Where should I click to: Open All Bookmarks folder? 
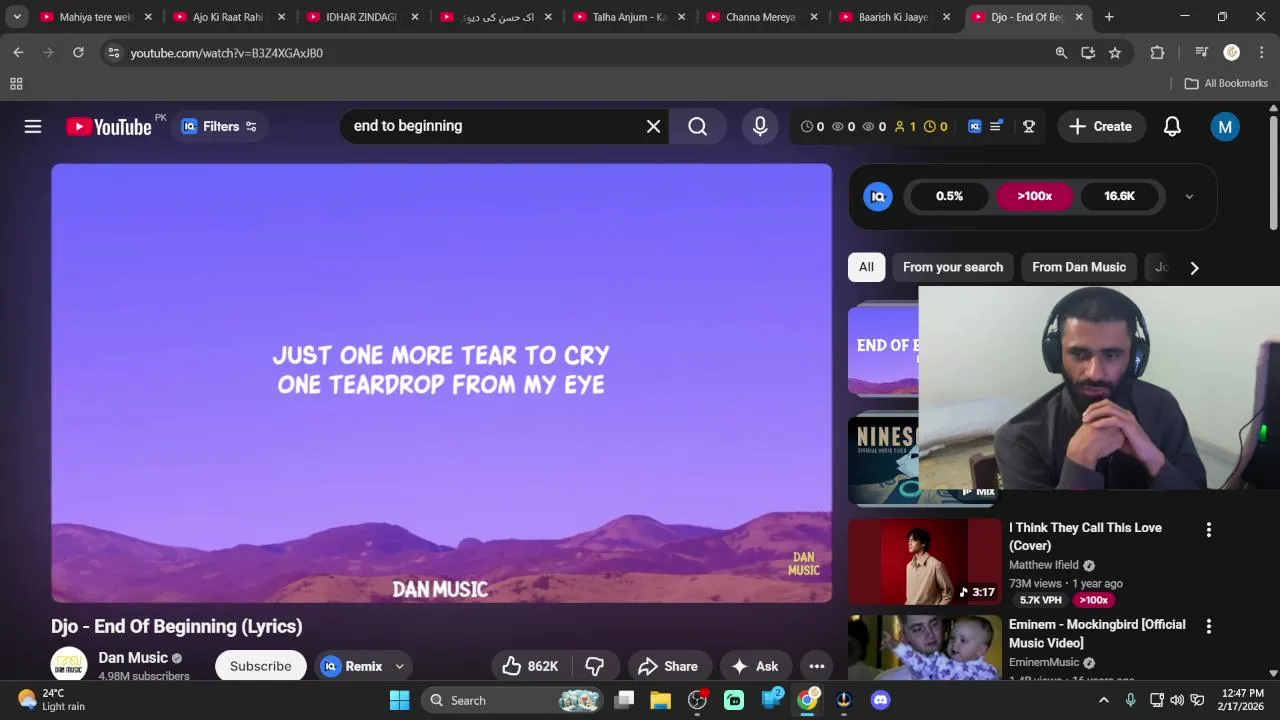[1226, 84]
